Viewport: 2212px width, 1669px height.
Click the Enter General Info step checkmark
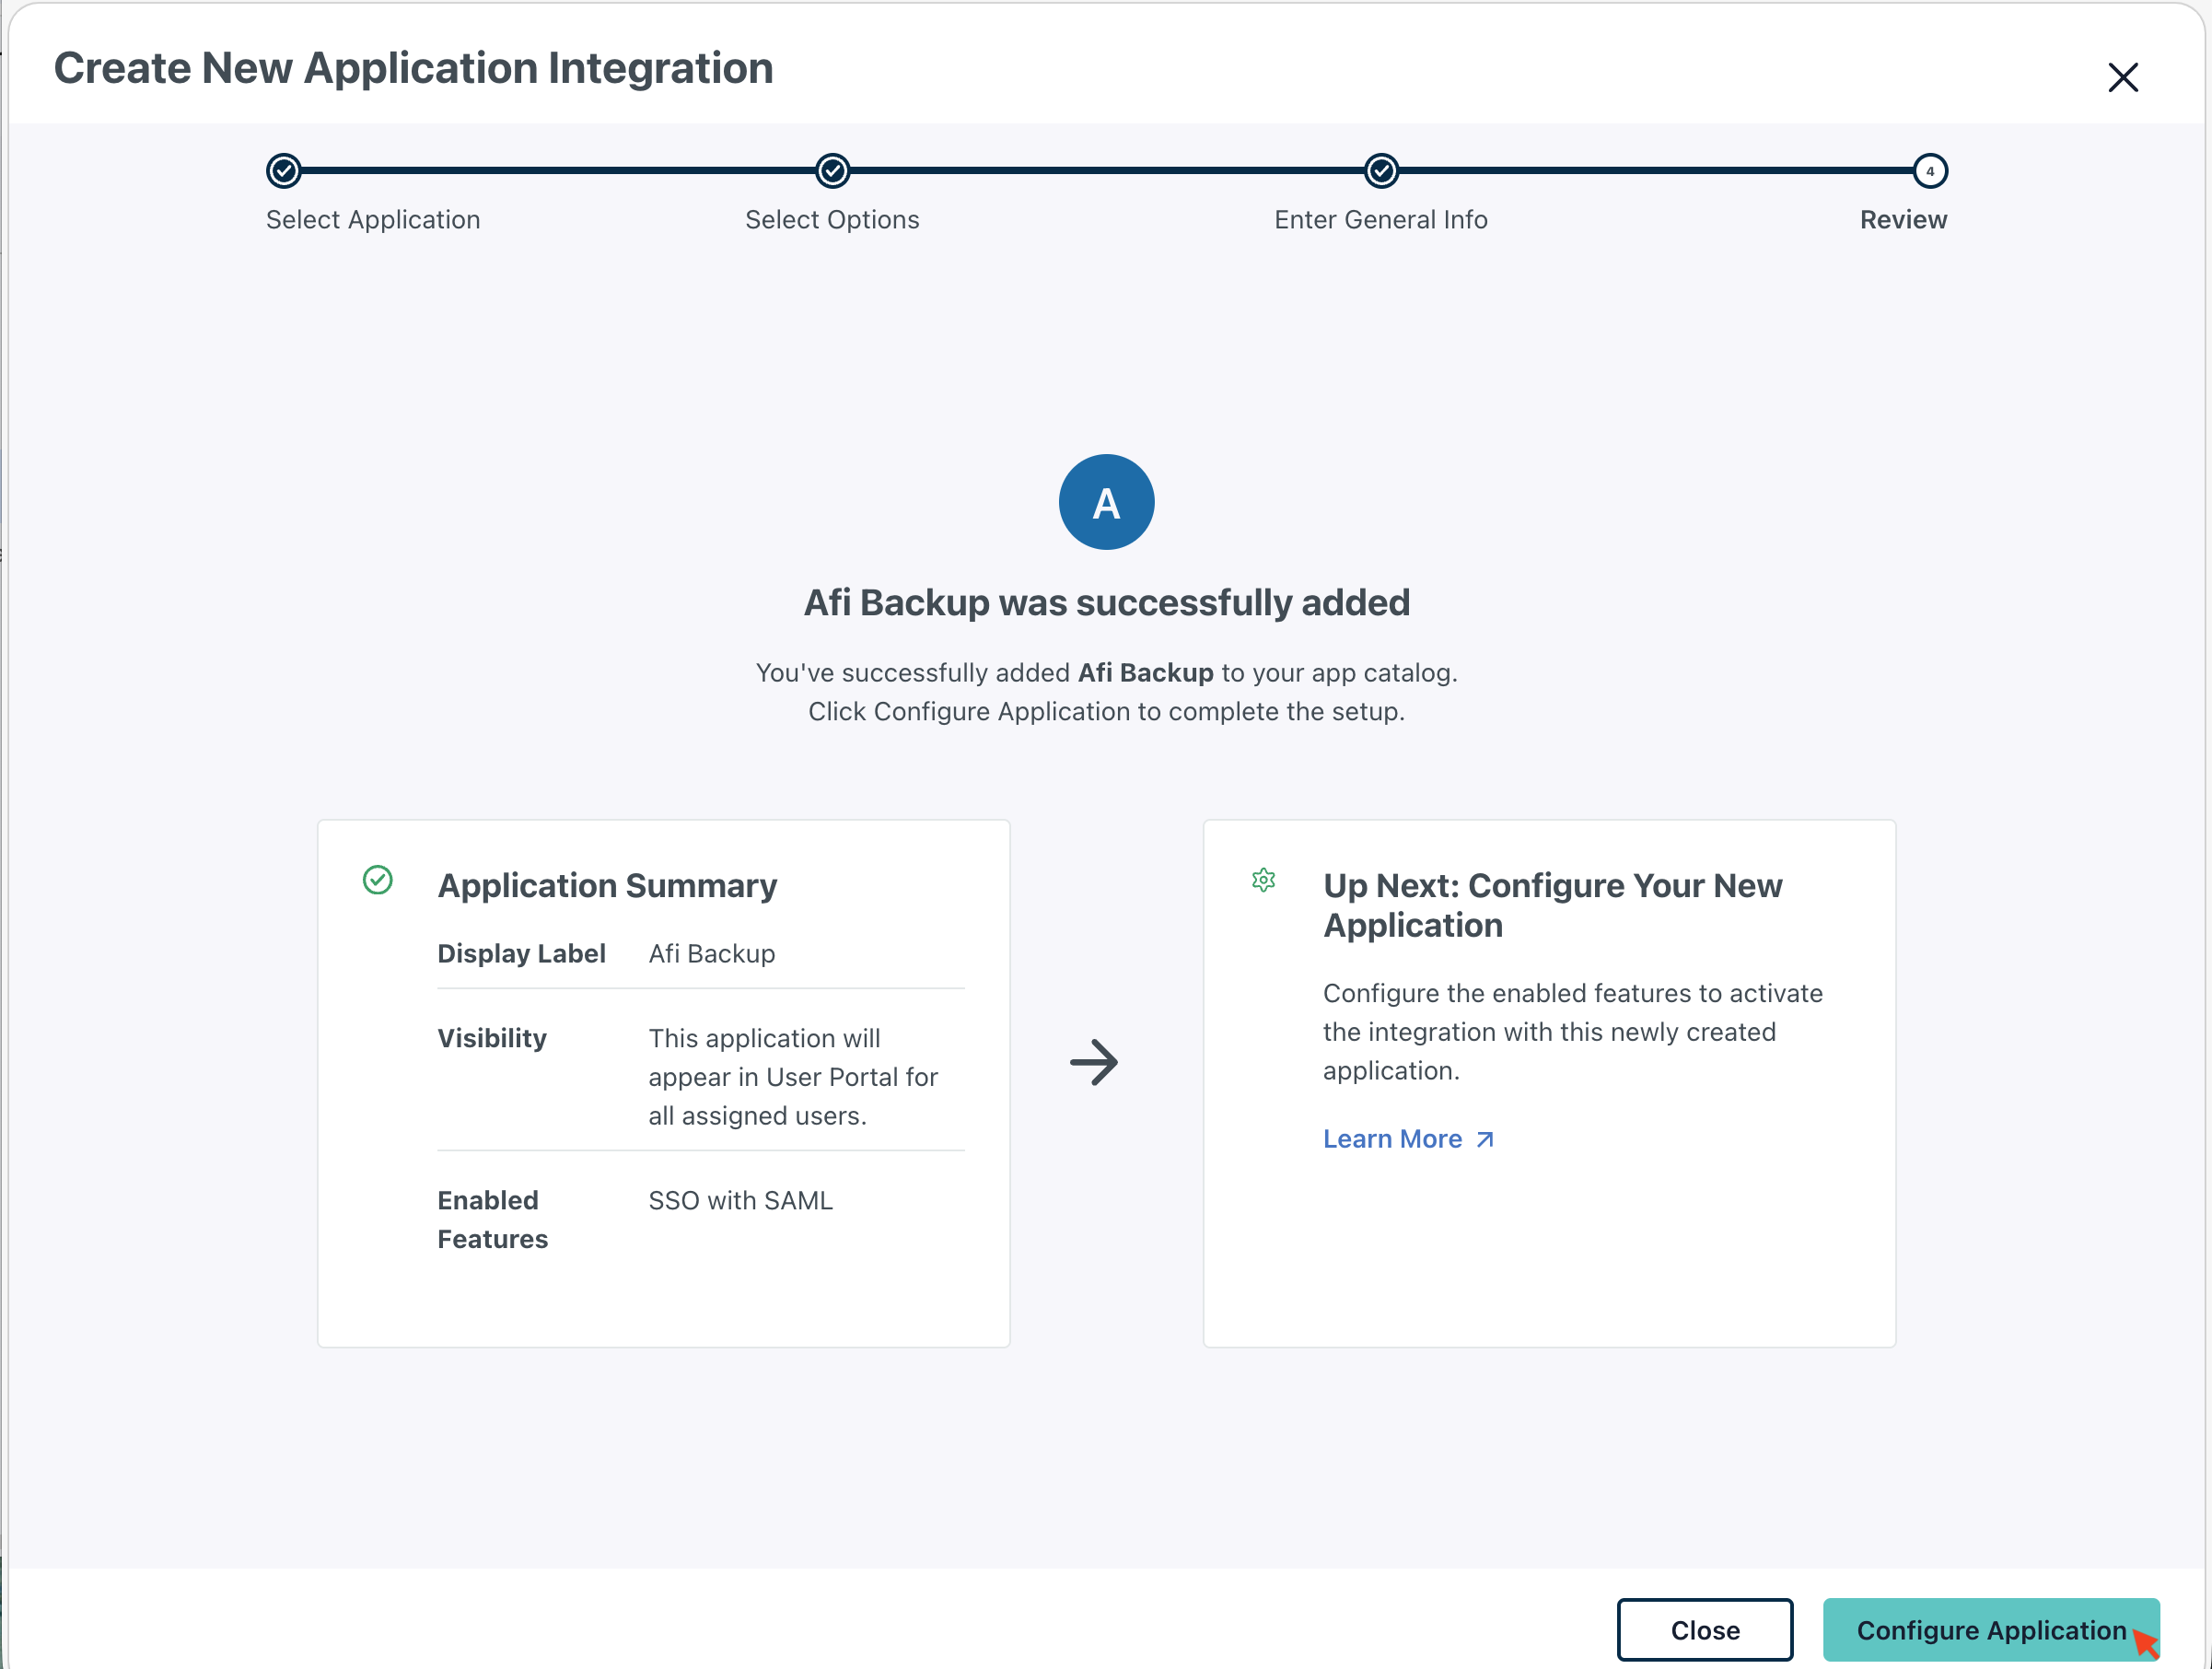(x=1381, y=171)
